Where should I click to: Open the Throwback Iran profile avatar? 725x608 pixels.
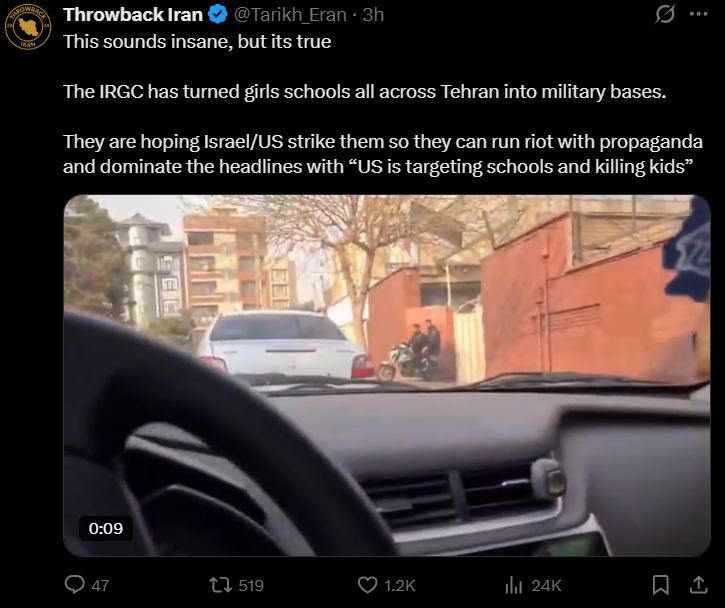tap(27, 27)
